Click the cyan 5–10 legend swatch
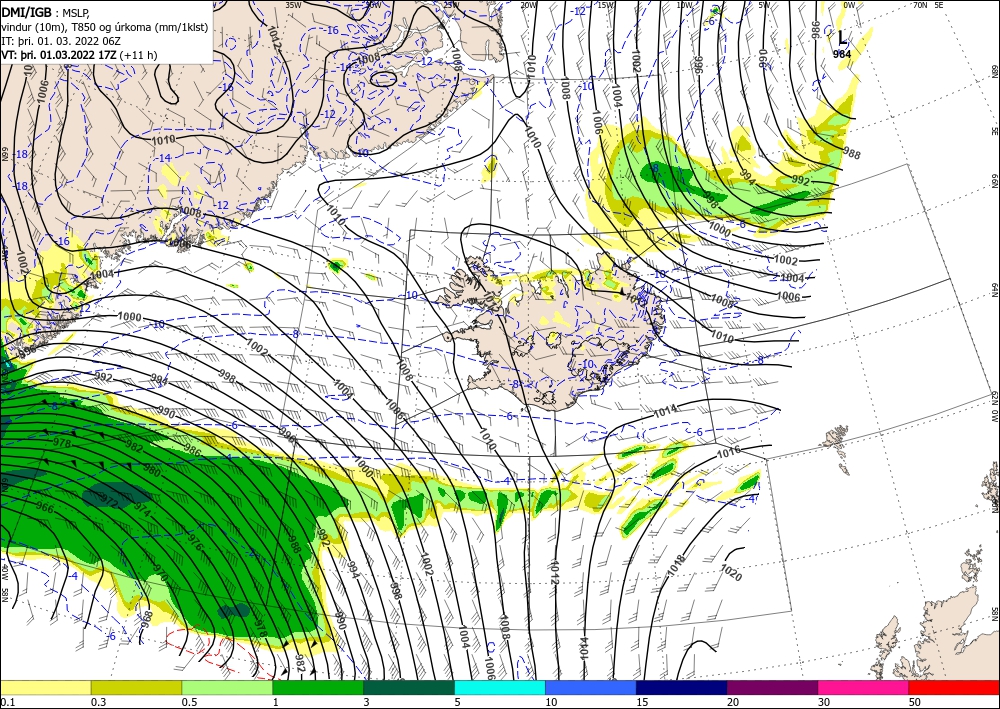The image size is (1000, 709). pyautogui.click(x=499, y=687)
